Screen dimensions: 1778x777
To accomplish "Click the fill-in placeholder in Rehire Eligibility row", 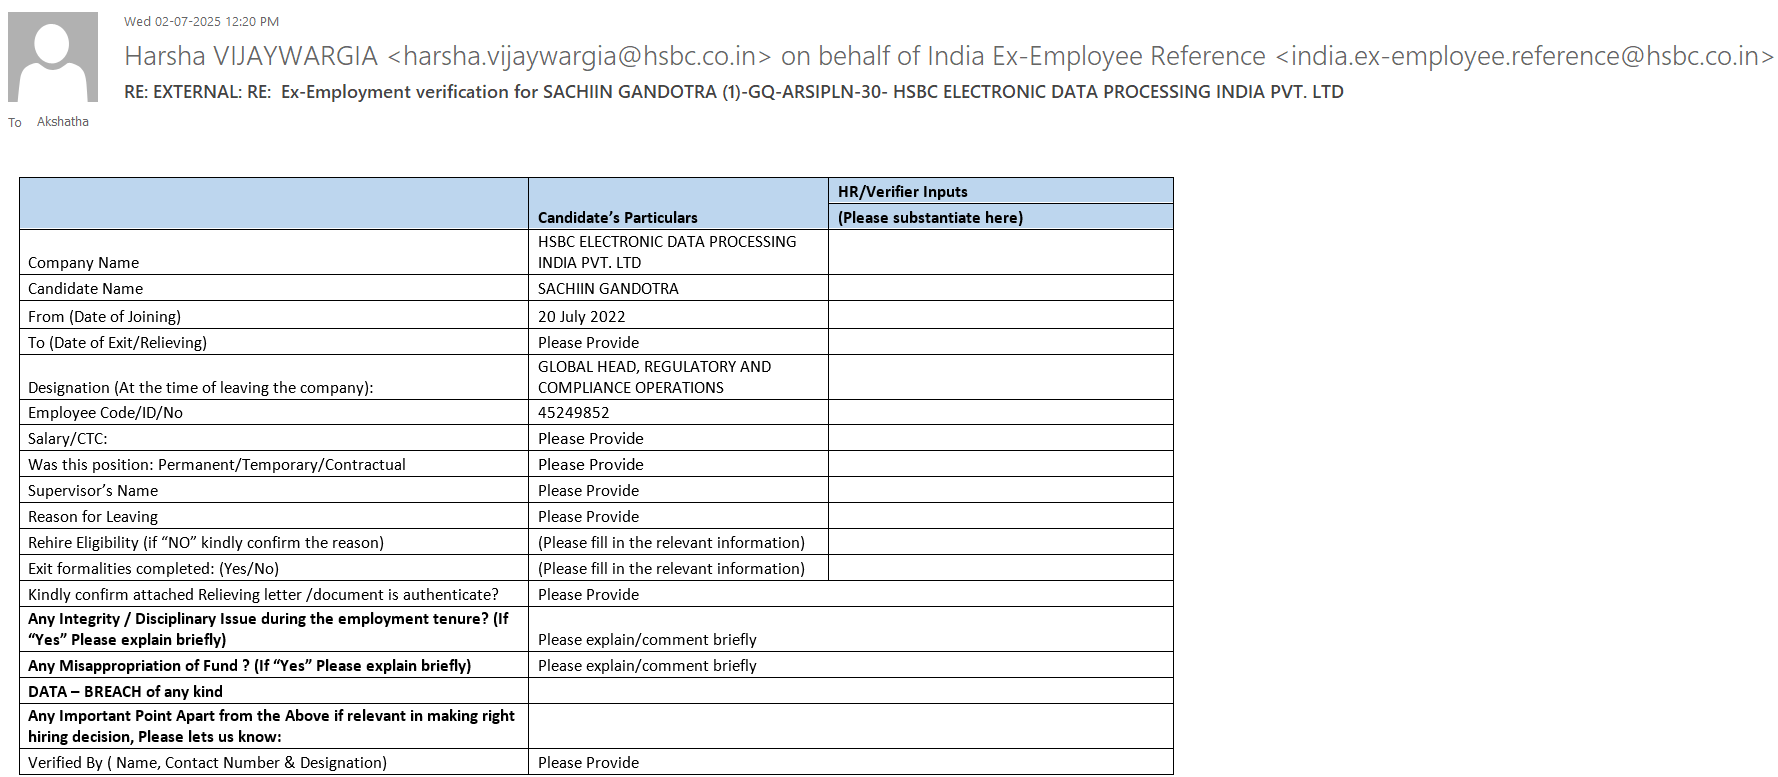I will pyautogui.click(x=671, y=542).
